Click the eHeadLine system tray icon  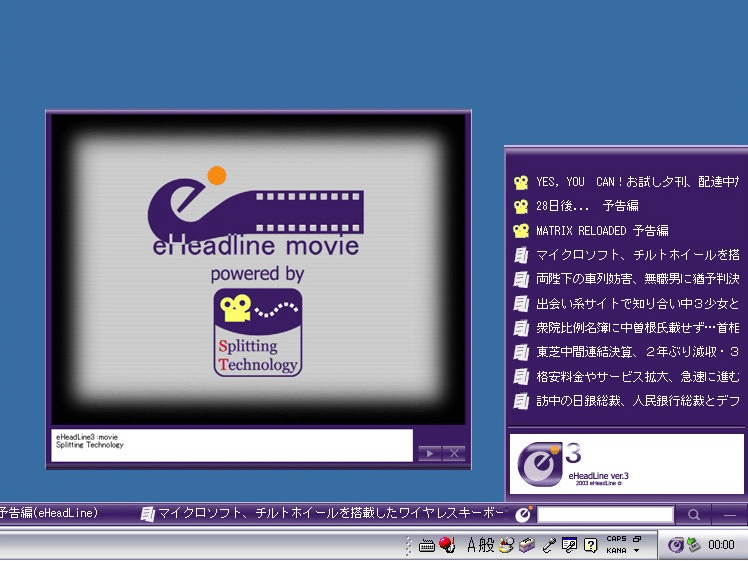(x=675, y=545)
